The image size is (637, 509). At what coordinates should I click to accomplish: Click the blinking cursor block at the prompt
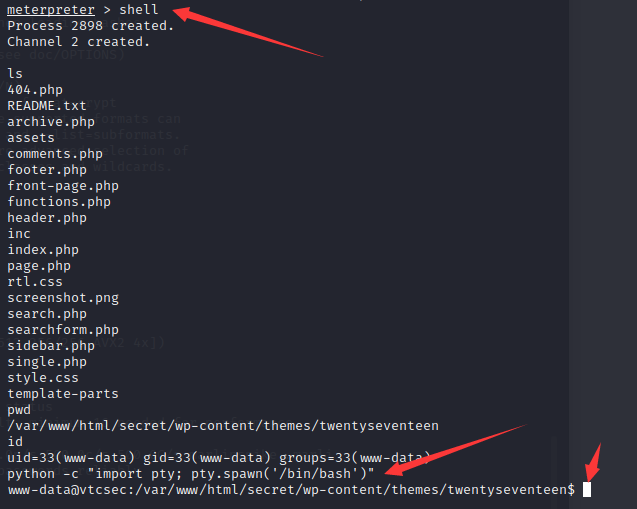(587, 490)
